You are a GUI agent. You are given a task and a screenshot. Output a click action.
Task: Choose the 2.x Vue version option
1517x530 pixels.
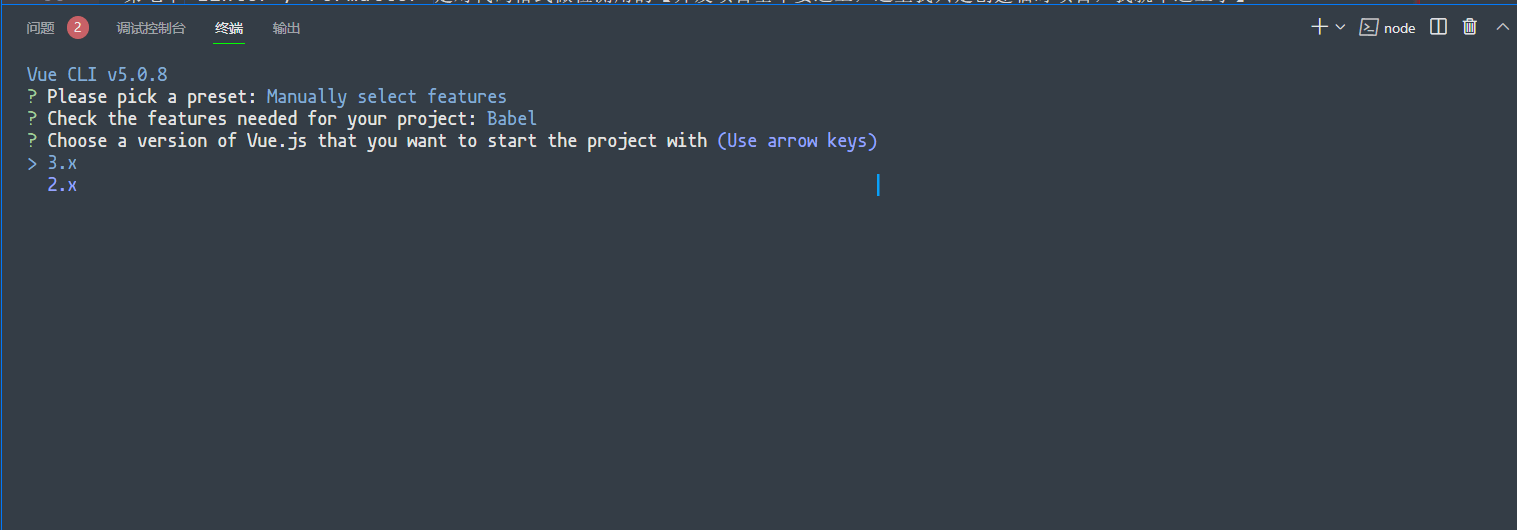[62, 185]
